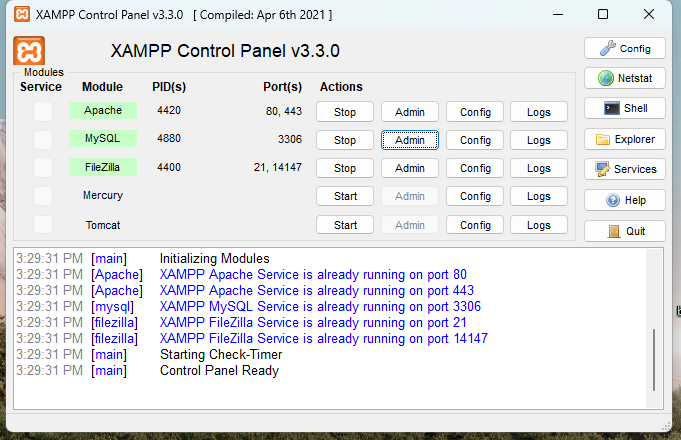Viewport: 681px width, 440px height.
Task: Click MySQL port 3306
Action: (x=290, y=139)
